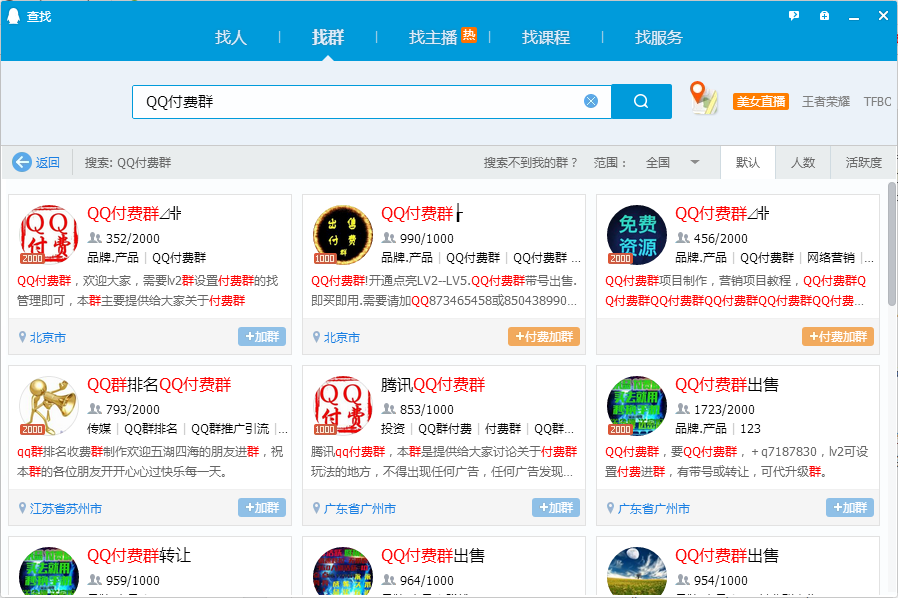Click 北京市 location in 352/2000 group card
The image size is (898, 598).
[x=48, y=337]
